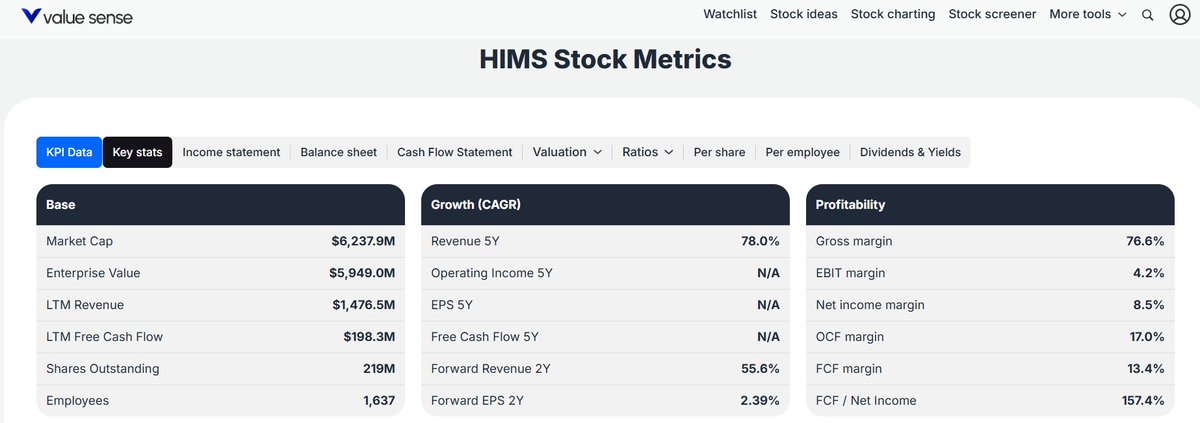Click the HIMS Stock Metrics heading
This screenshot has height=423, width=1200.
pyautogui.click(x=605, y=59)
